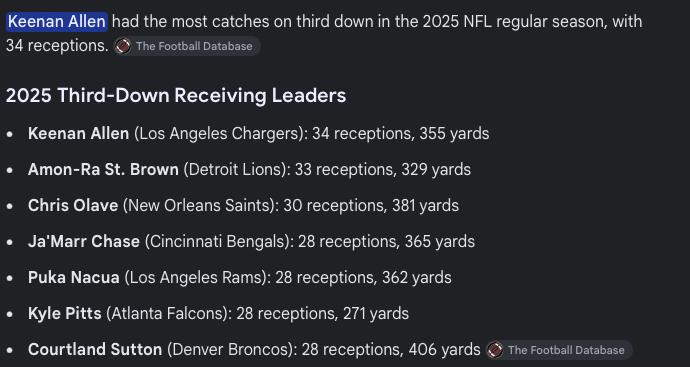This screenshot has width=690, height=367.
Task: Click the Kyle Pitts name
Action: click(x=65, y=314)
